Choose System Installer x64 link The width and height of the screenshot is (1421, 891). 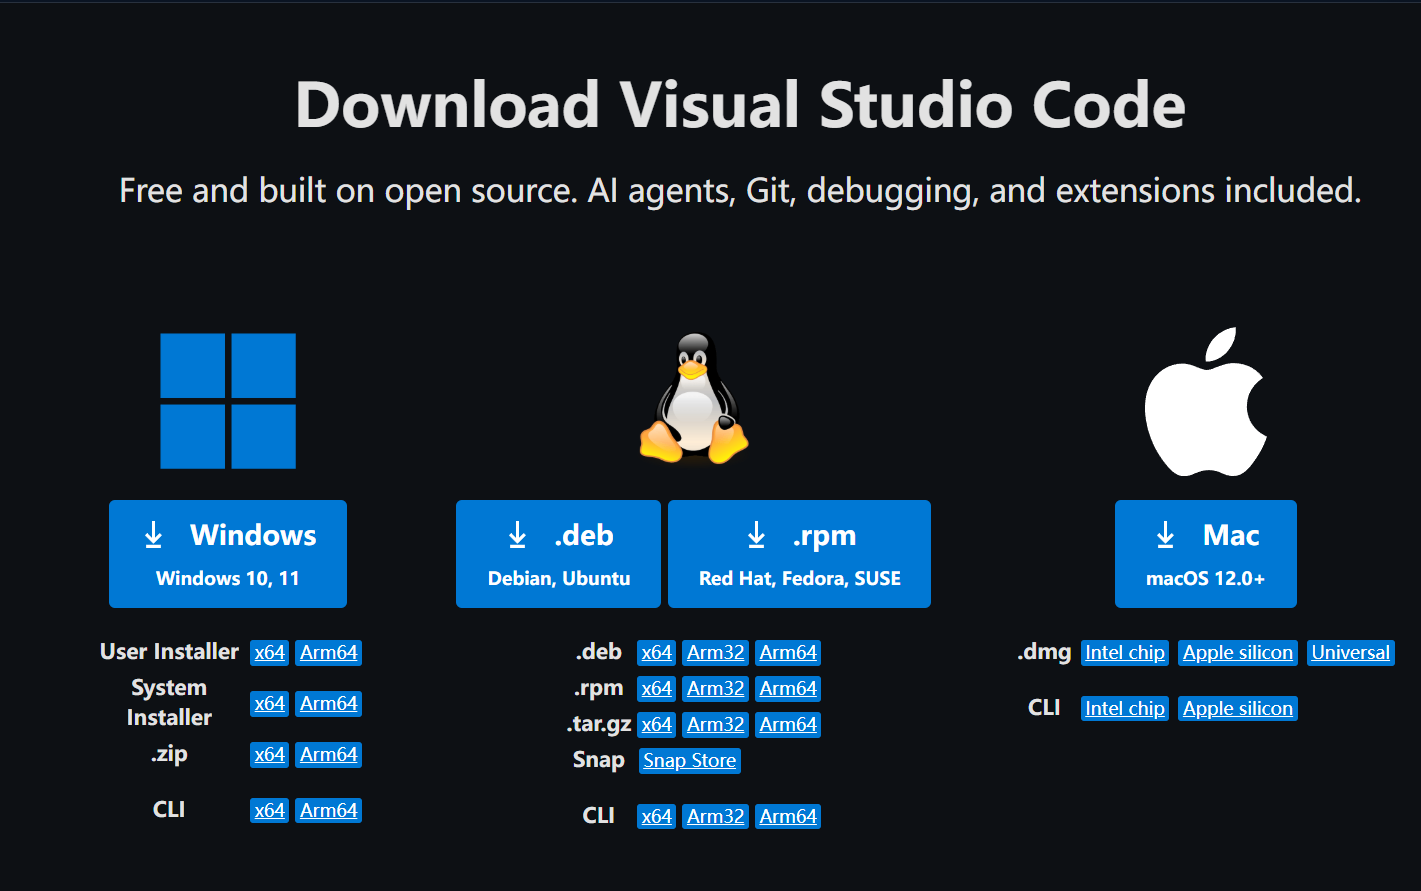coord(270,704)
